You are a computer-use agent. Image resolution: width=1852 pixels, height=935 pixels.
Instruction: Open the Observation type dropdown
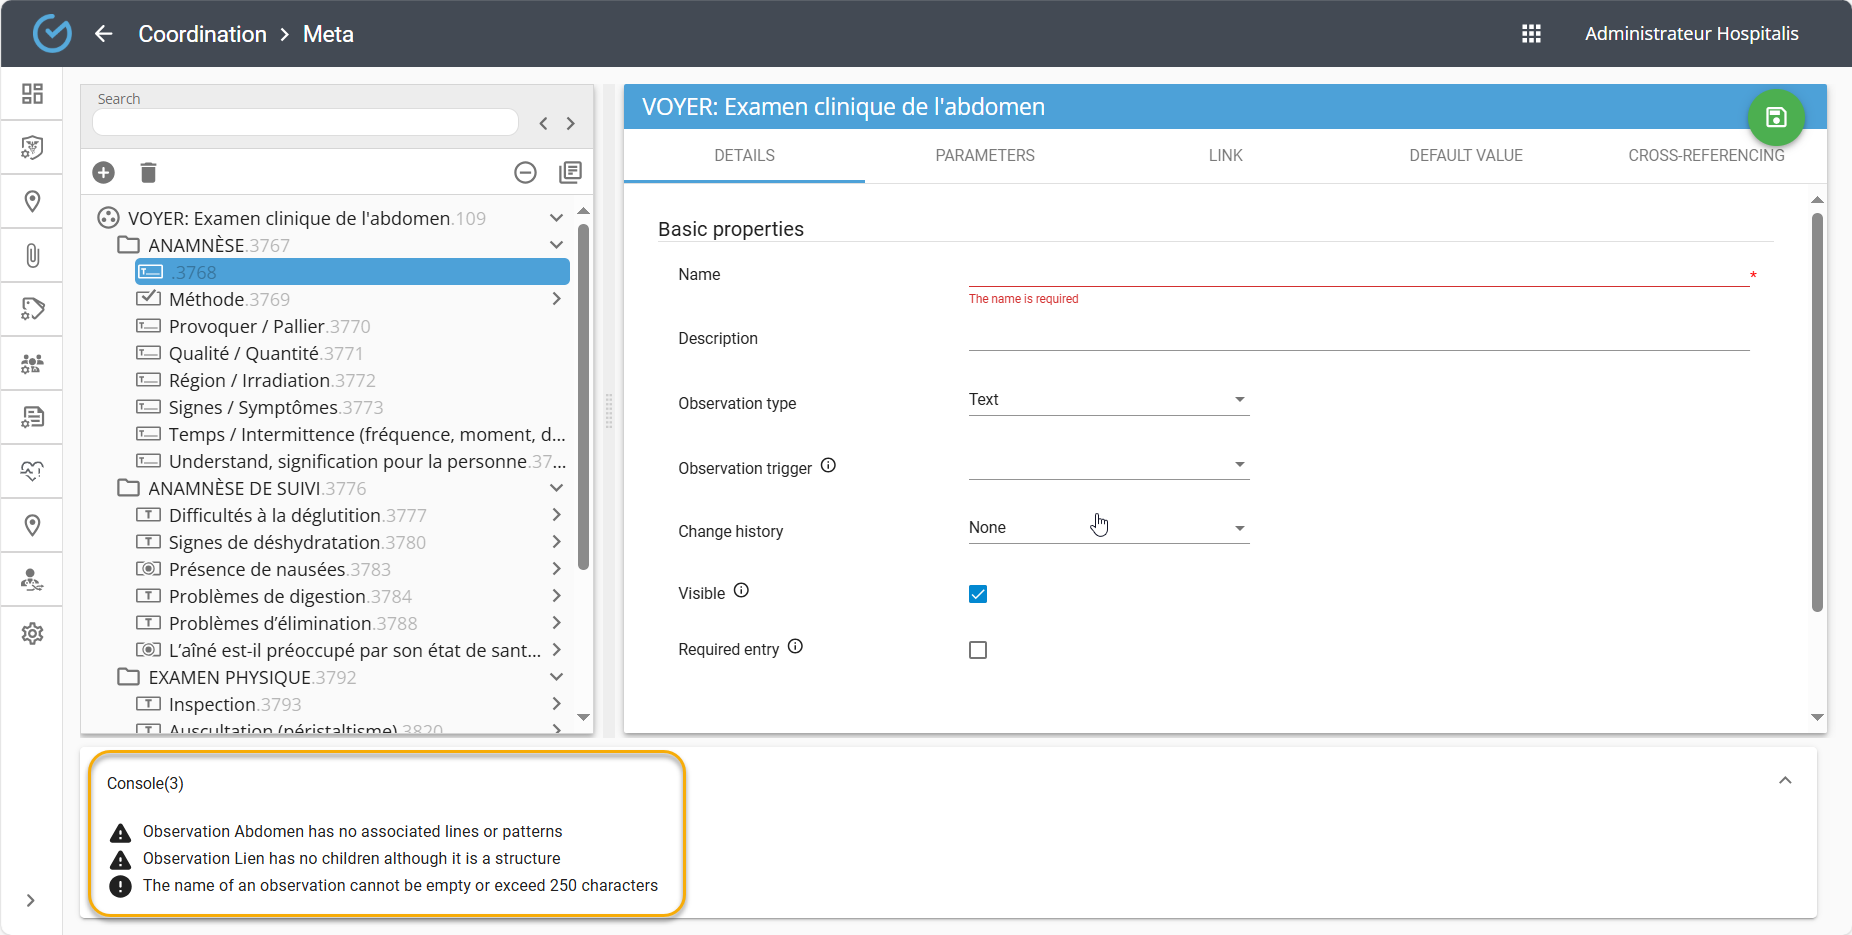(1108, 400)
